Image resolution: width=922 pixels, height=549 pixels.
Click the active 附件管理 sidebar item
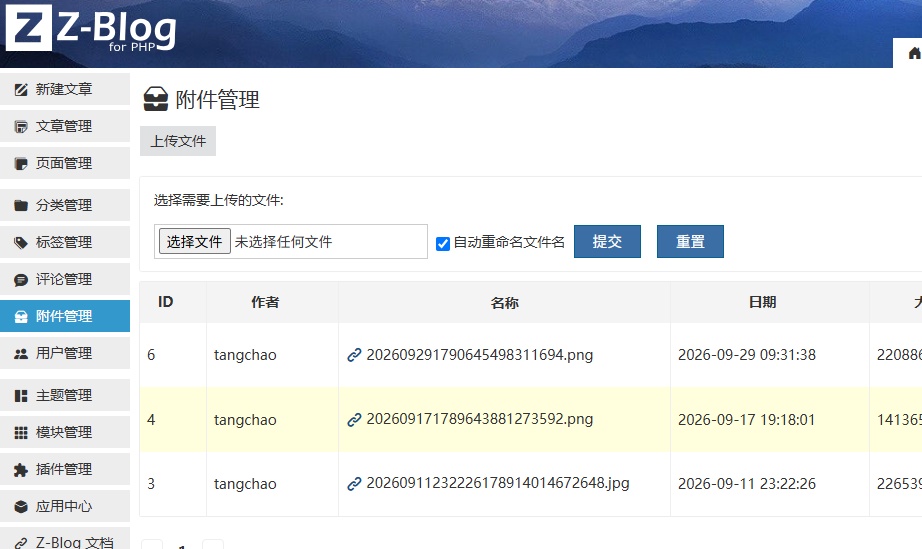pyautogui.click(x=65, y=316)
